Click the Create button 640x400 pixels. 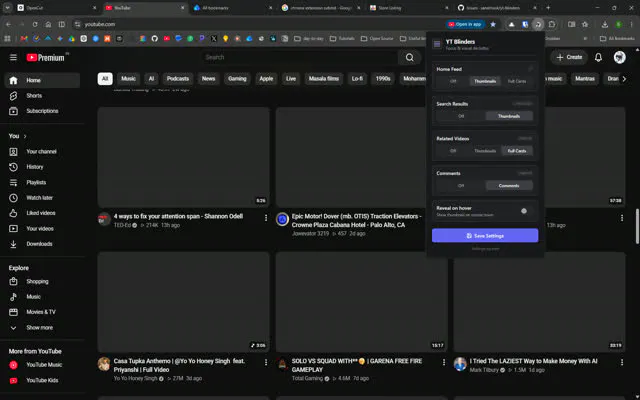pyautogui.click(x=569, y=58)
